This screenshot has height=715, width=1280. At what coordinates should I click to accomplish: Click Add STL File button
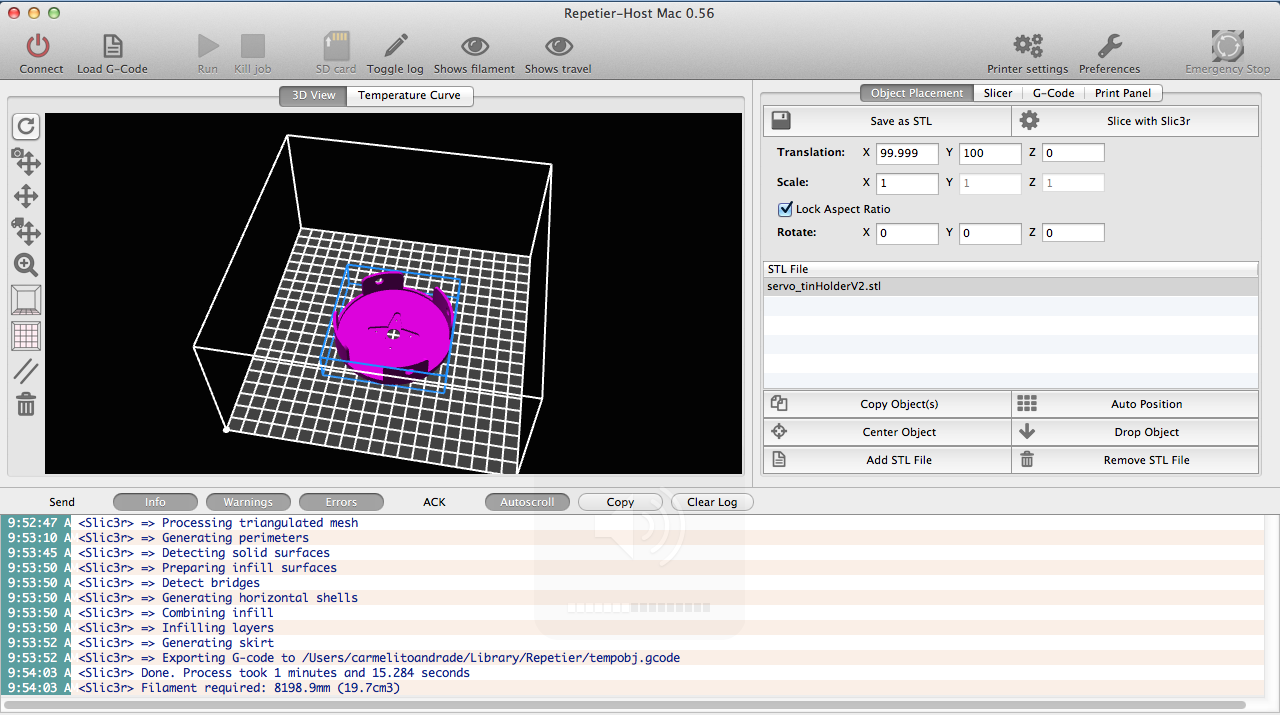coord(887,460)
